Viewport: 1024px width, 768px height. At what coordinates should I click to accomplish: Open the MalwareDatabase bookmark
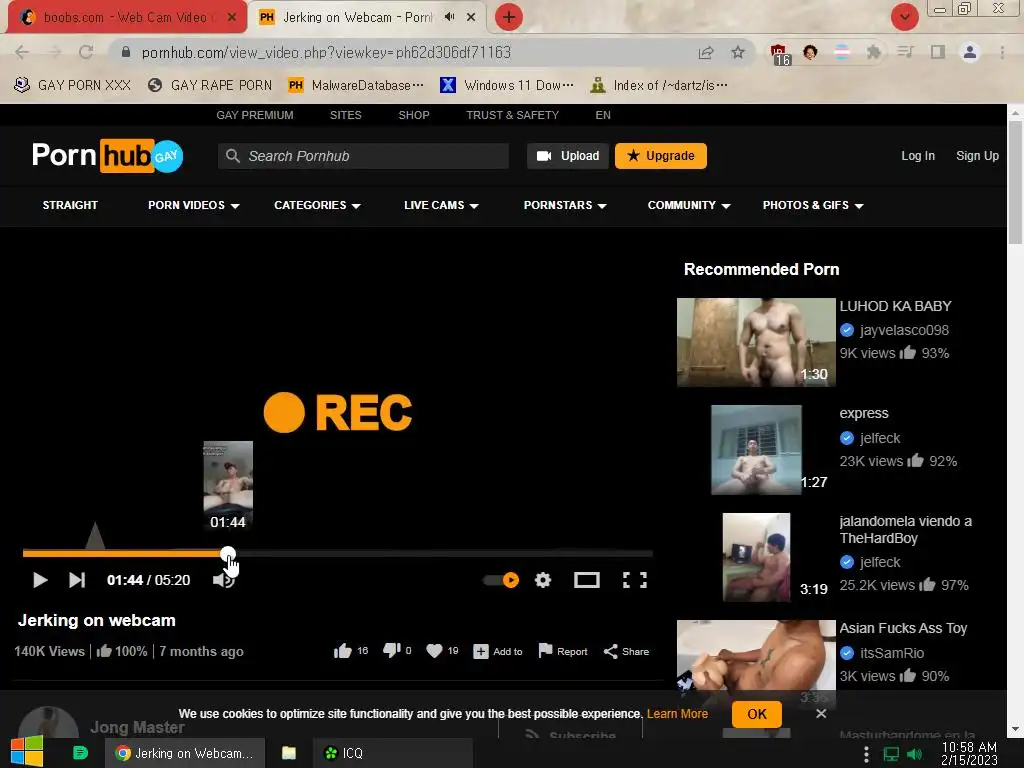click(x=357, y=85)
